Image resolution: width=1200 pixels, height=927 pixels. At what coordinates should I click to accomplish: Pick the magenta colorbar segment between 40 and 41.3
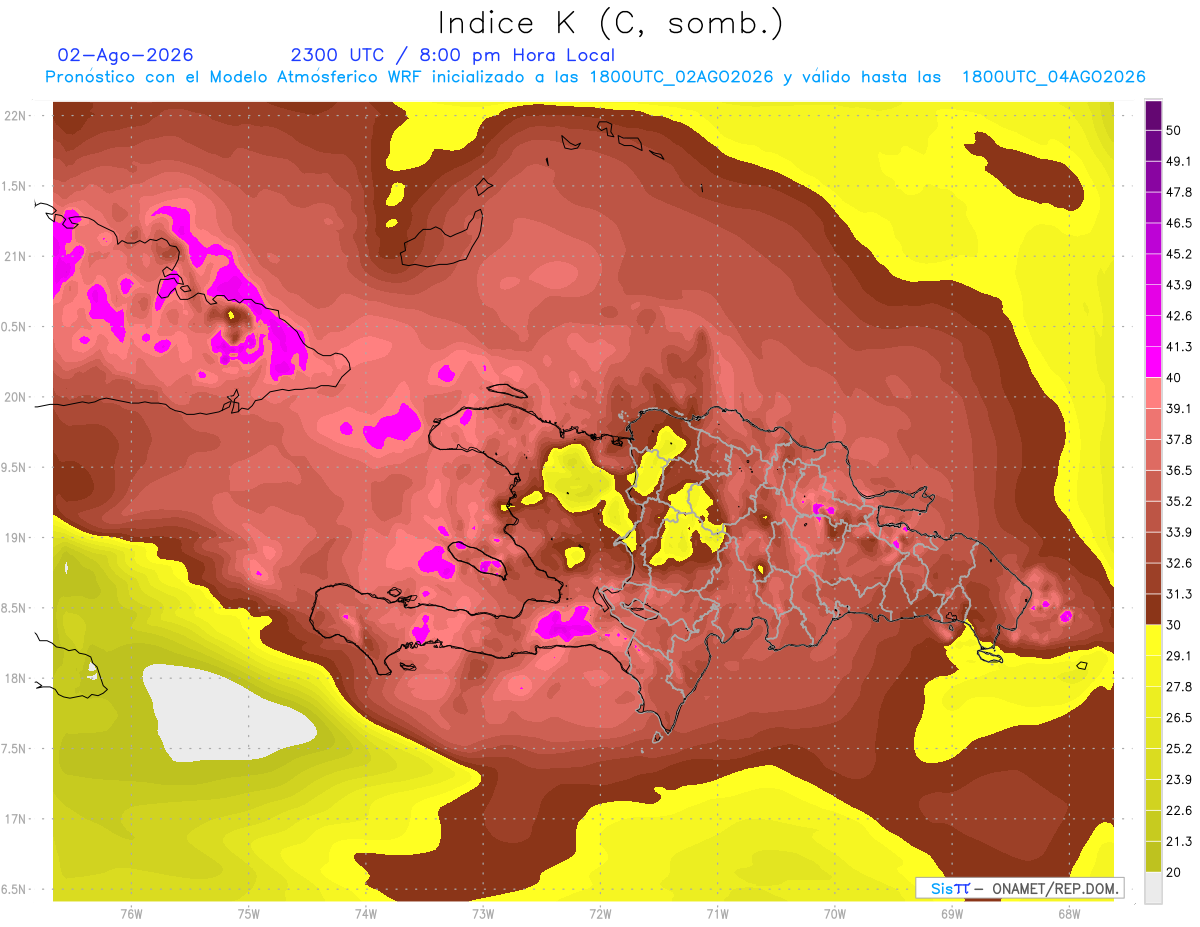click(x=1153, y=362)
